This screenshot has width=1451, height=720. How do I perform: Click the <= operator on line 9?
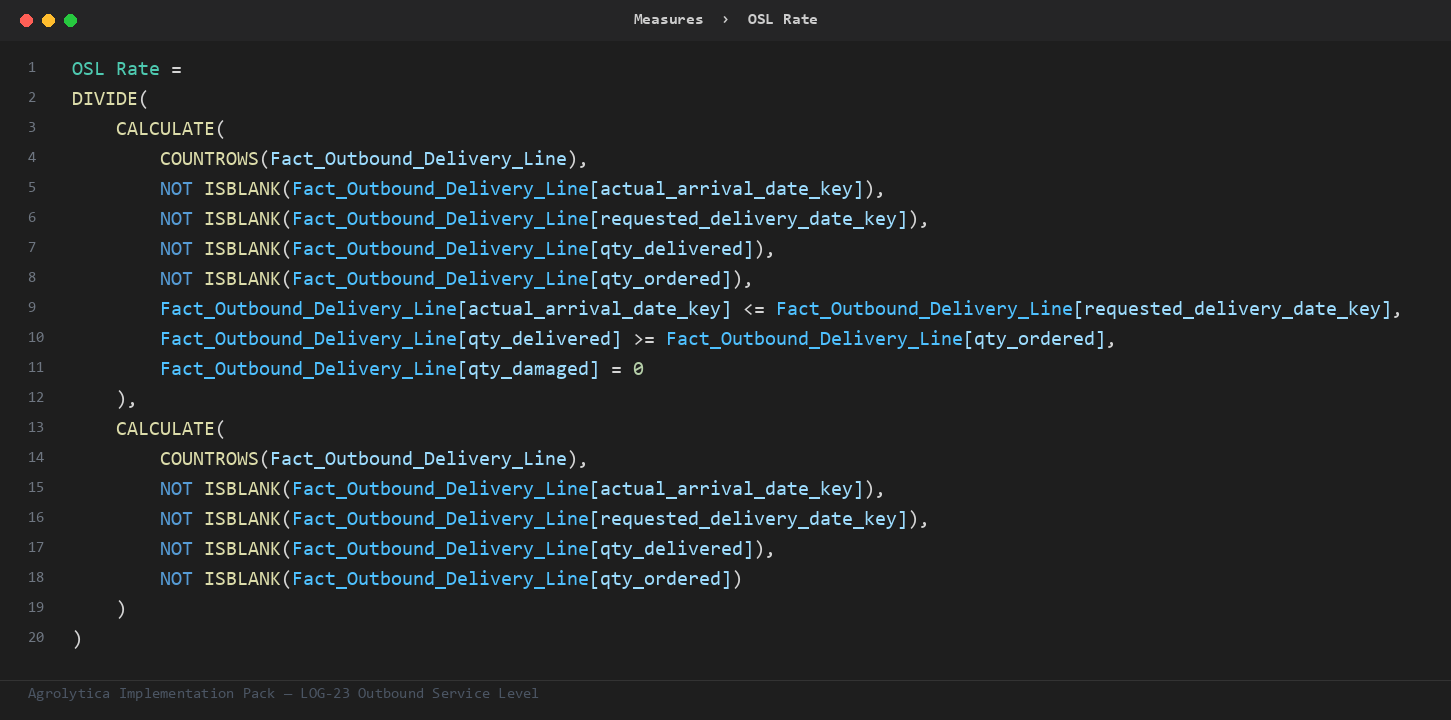point(754,309)
